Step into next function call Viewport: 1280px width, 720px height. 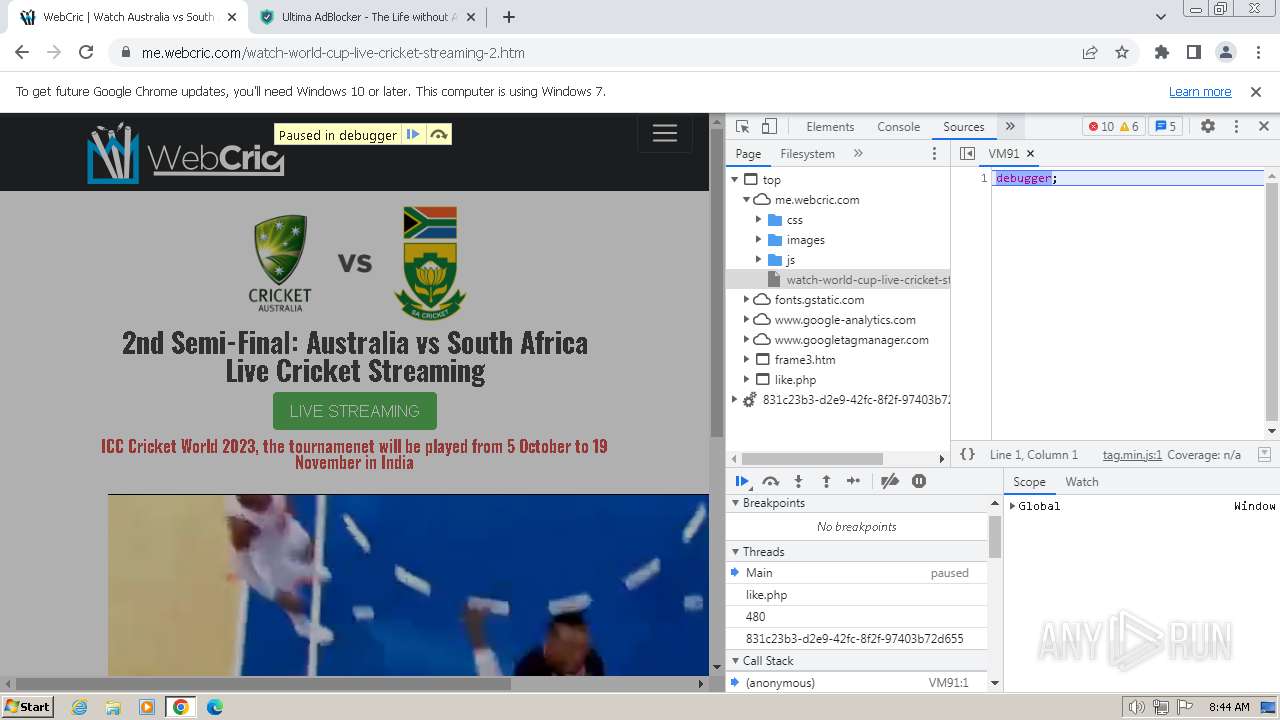point(798,481)
